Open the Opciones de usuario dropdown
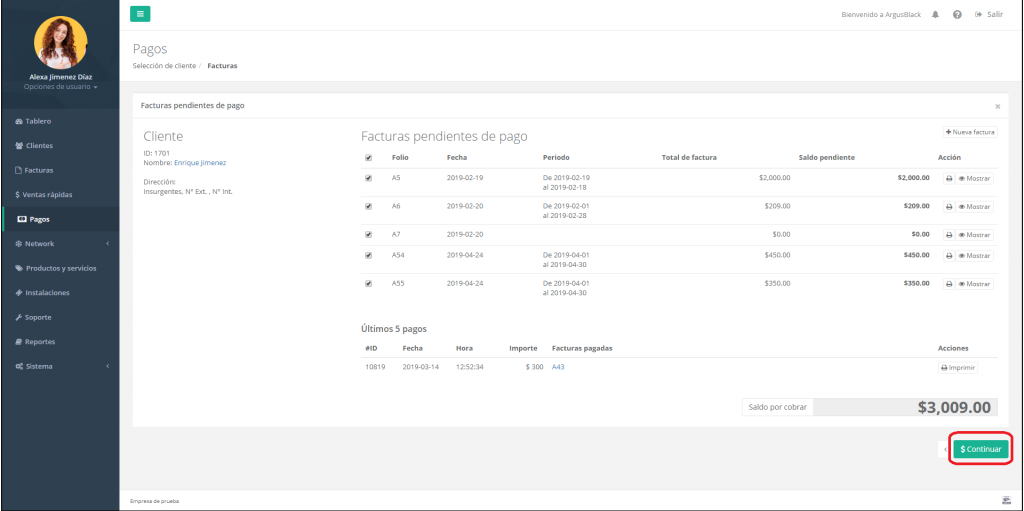Screen dimensions: 1024x511 tap(61, 87)
